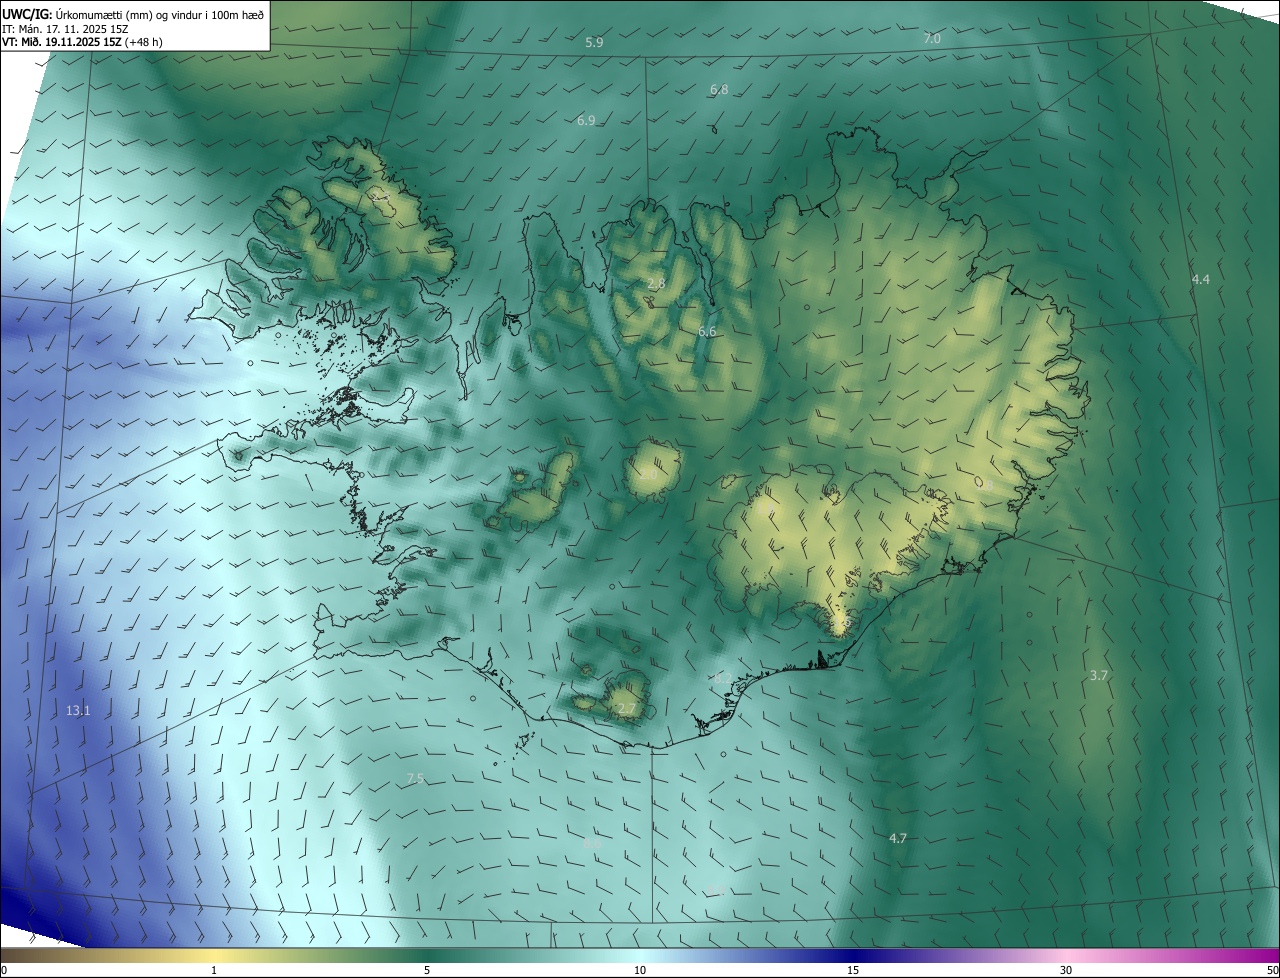Click the 6.9 value label on the map

tap(586, 121)
